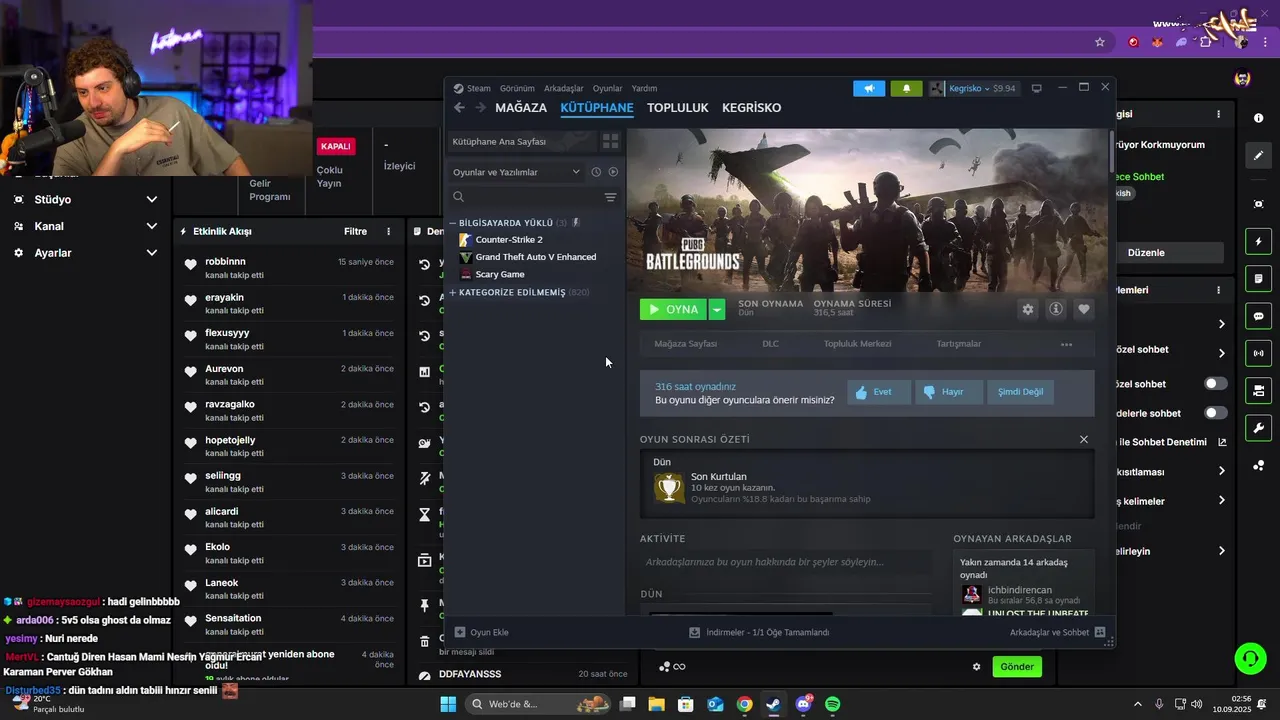Click Steam's announcements megaphone icon

click(869, 88)
